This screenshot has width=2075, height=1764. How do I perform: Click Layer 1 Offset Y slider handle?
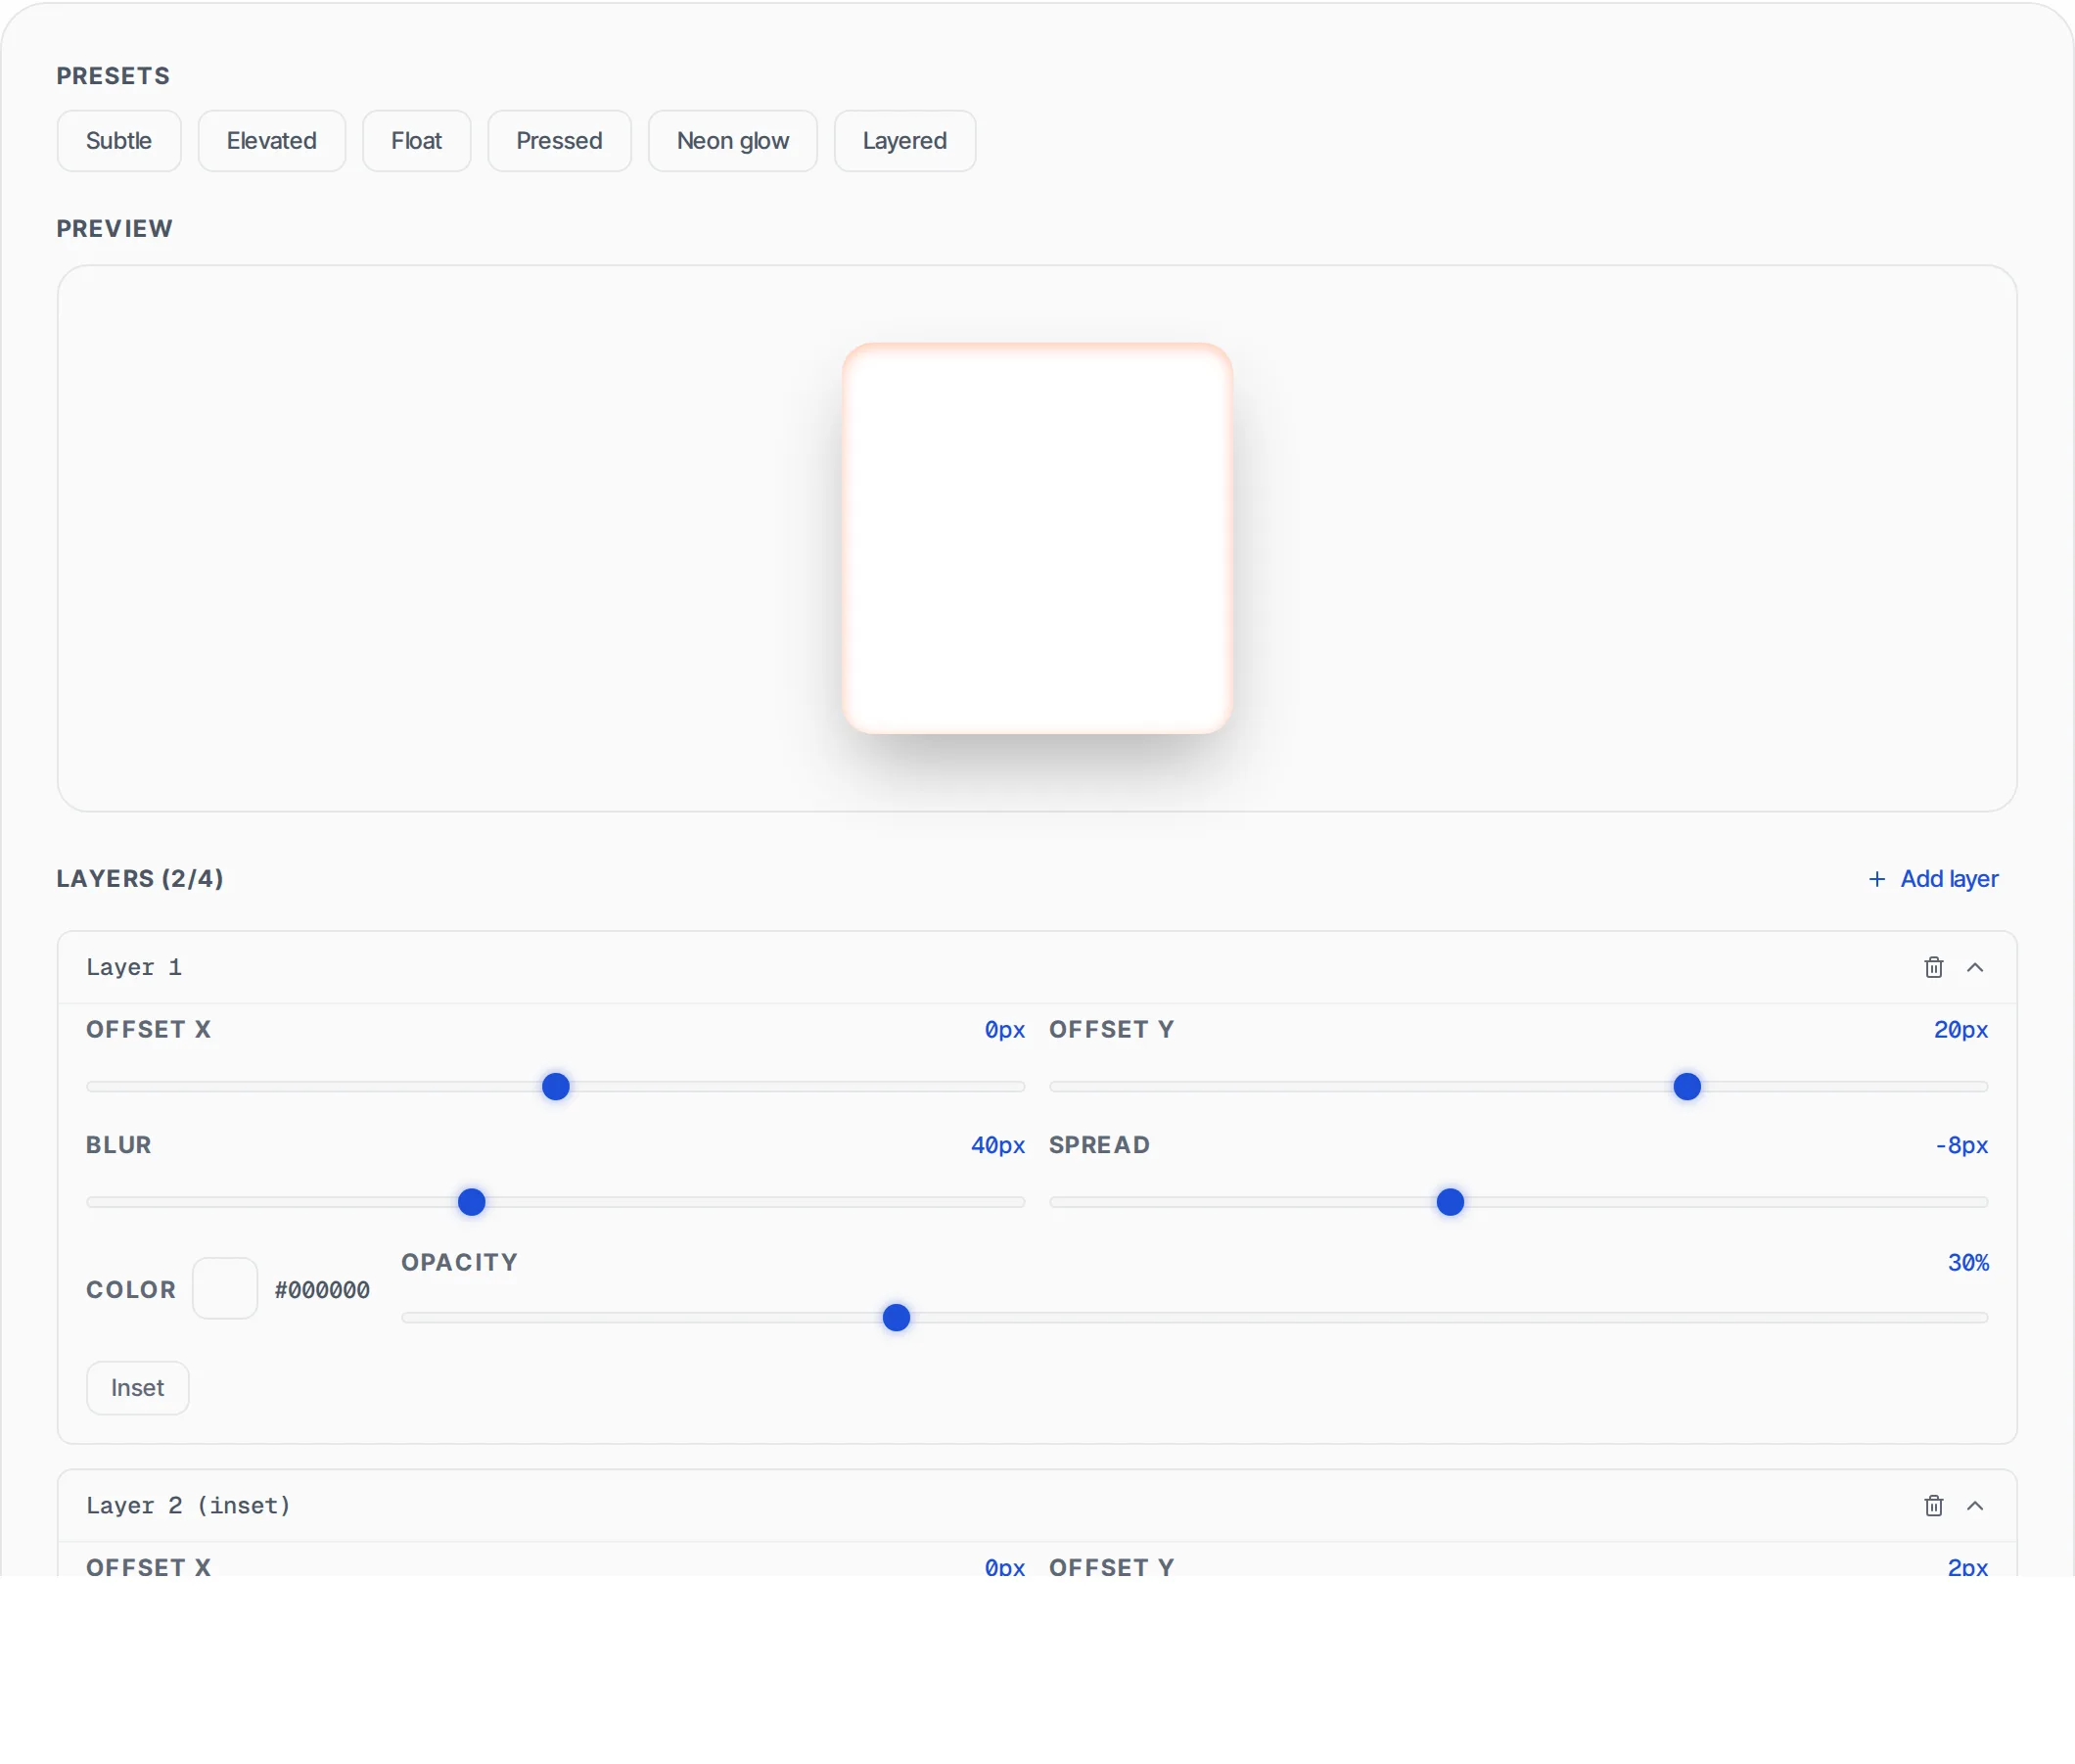1686,1086
